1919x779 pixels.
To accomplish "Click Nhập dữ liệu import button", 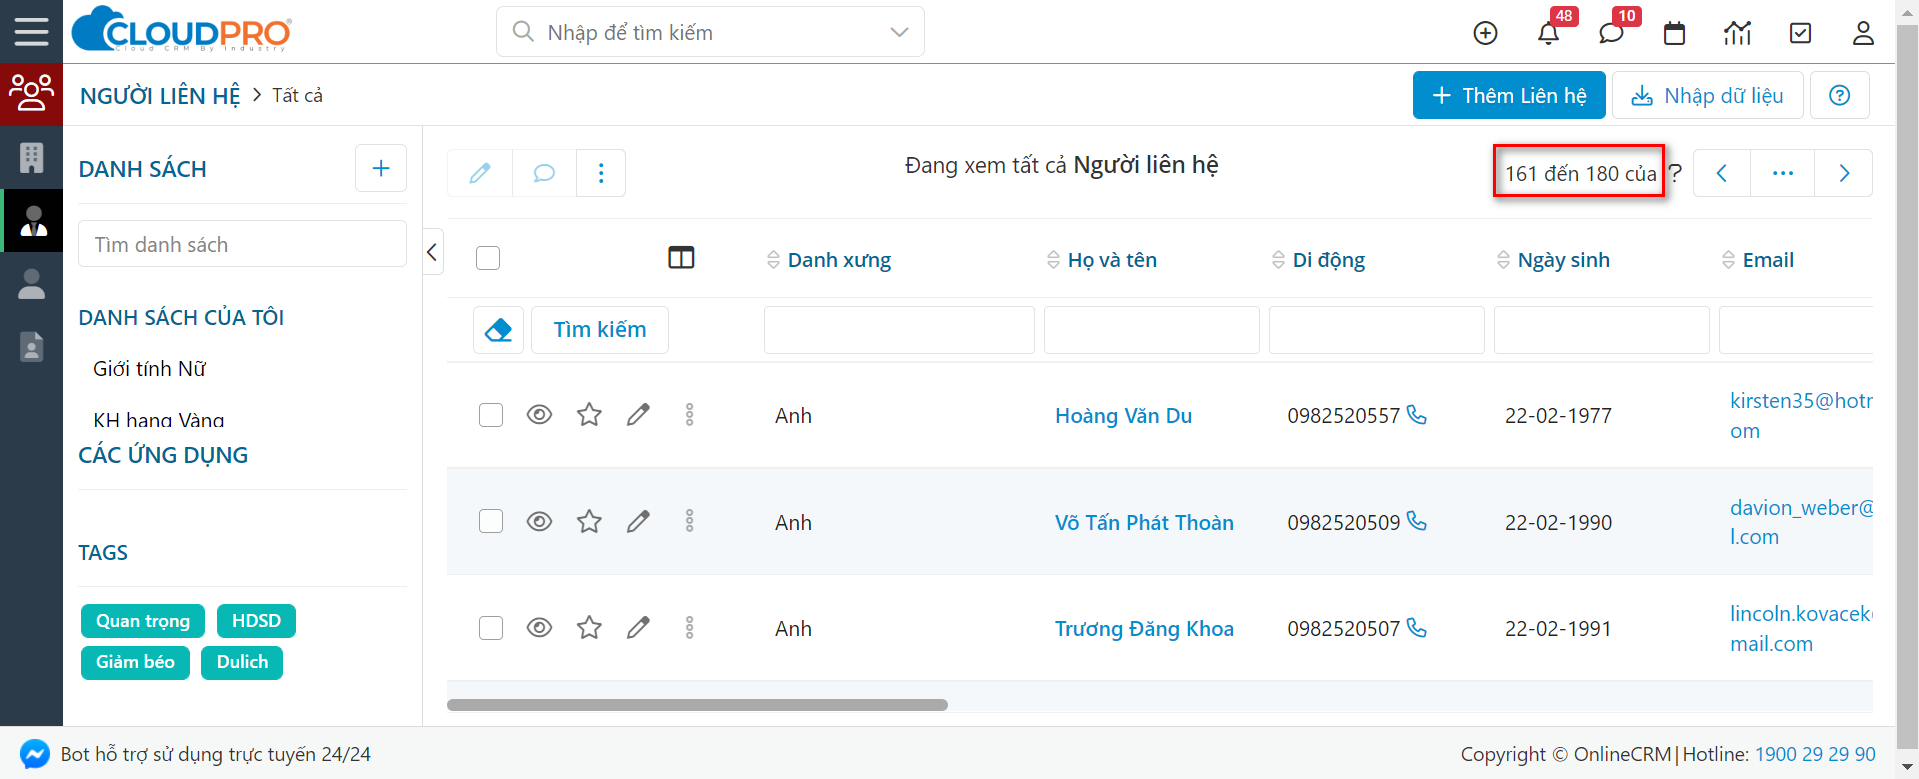I will click(1707, 95).
